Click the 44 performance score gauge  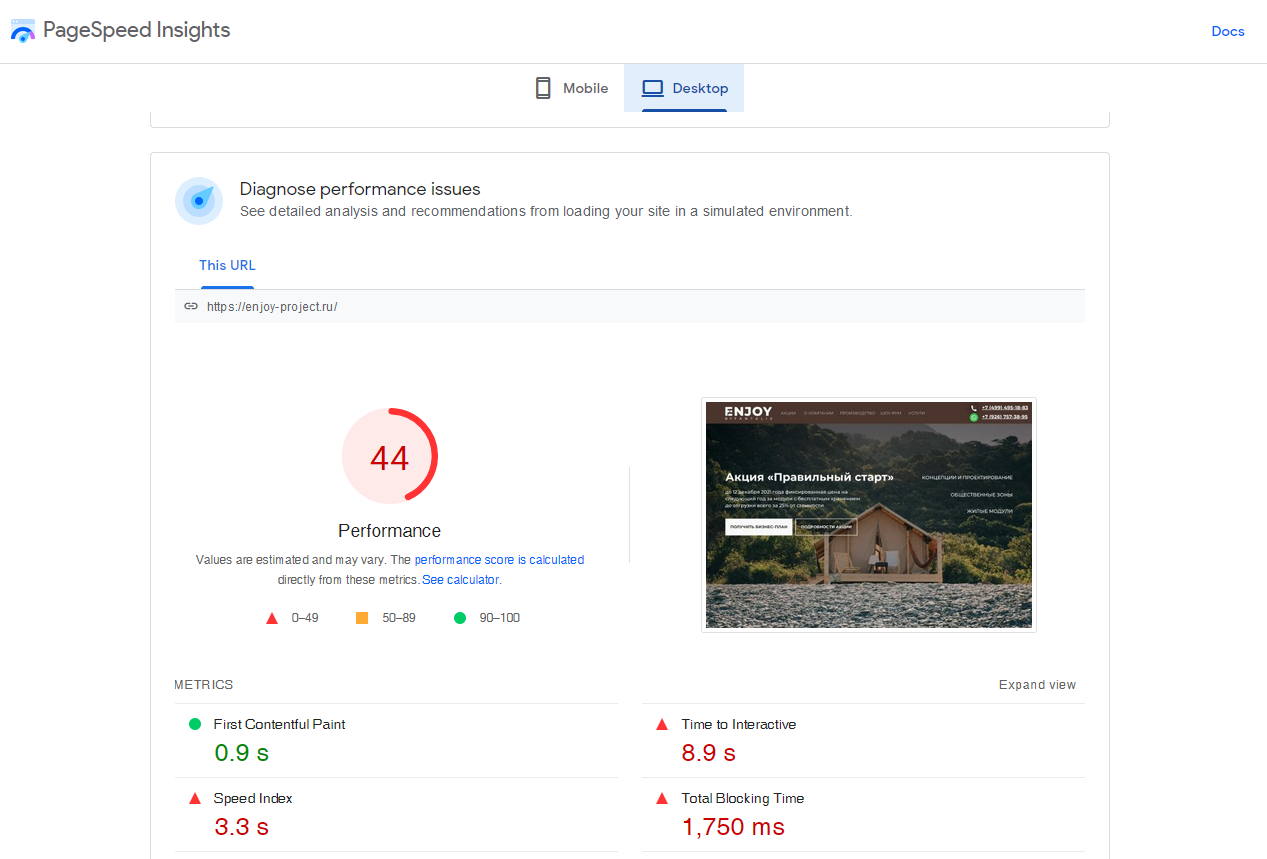pos(389,457)
